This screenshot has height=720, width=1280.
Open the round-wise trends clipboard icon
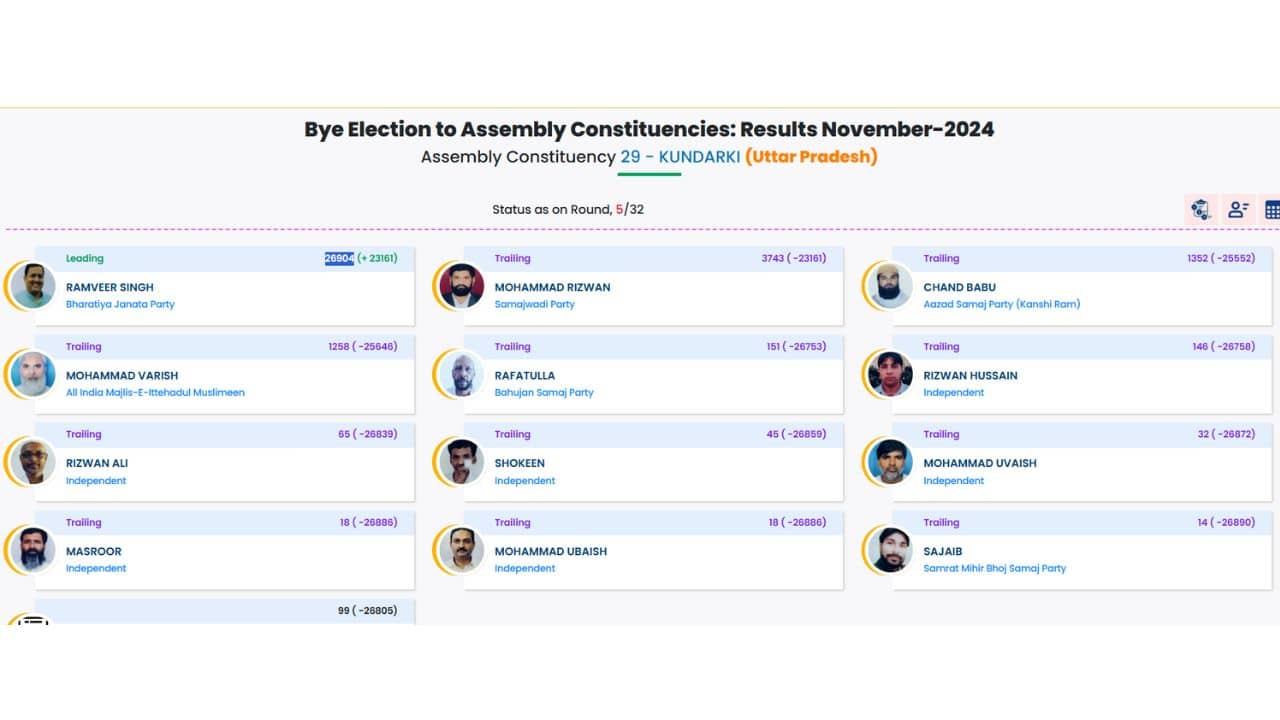coord(1200,210)
